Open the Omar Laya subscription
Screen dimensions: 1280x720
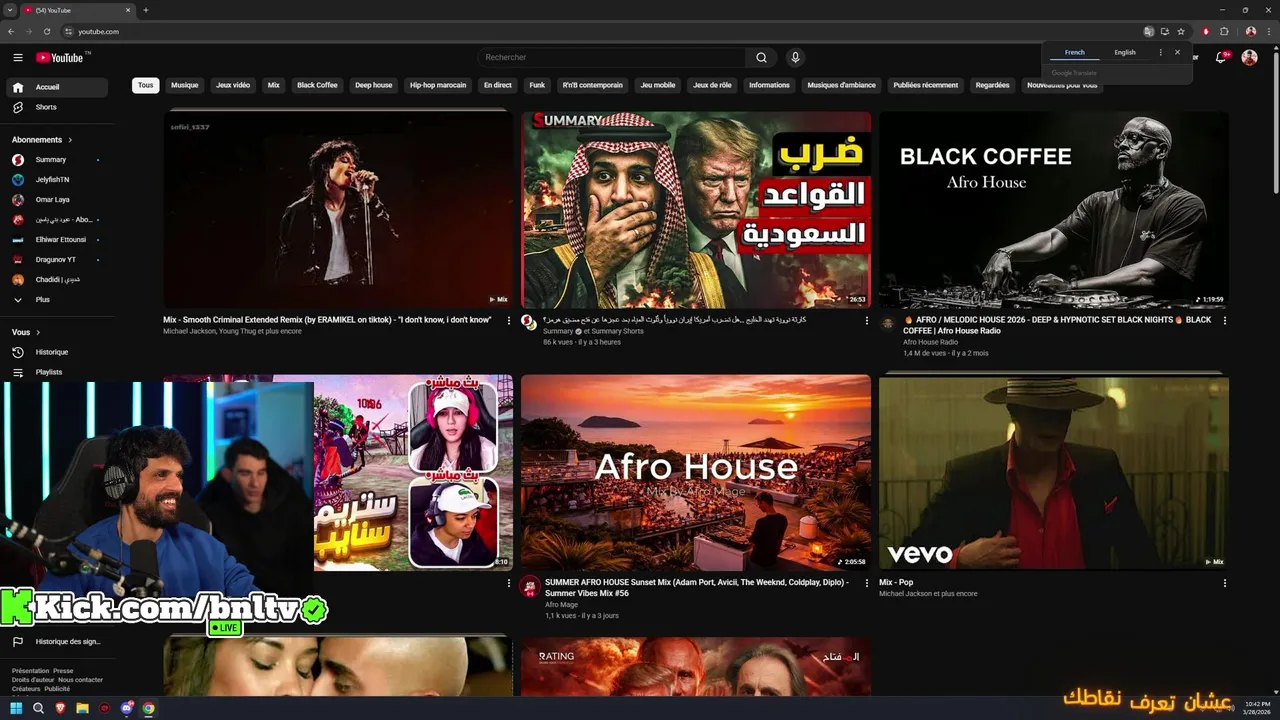tap(57, 200)
